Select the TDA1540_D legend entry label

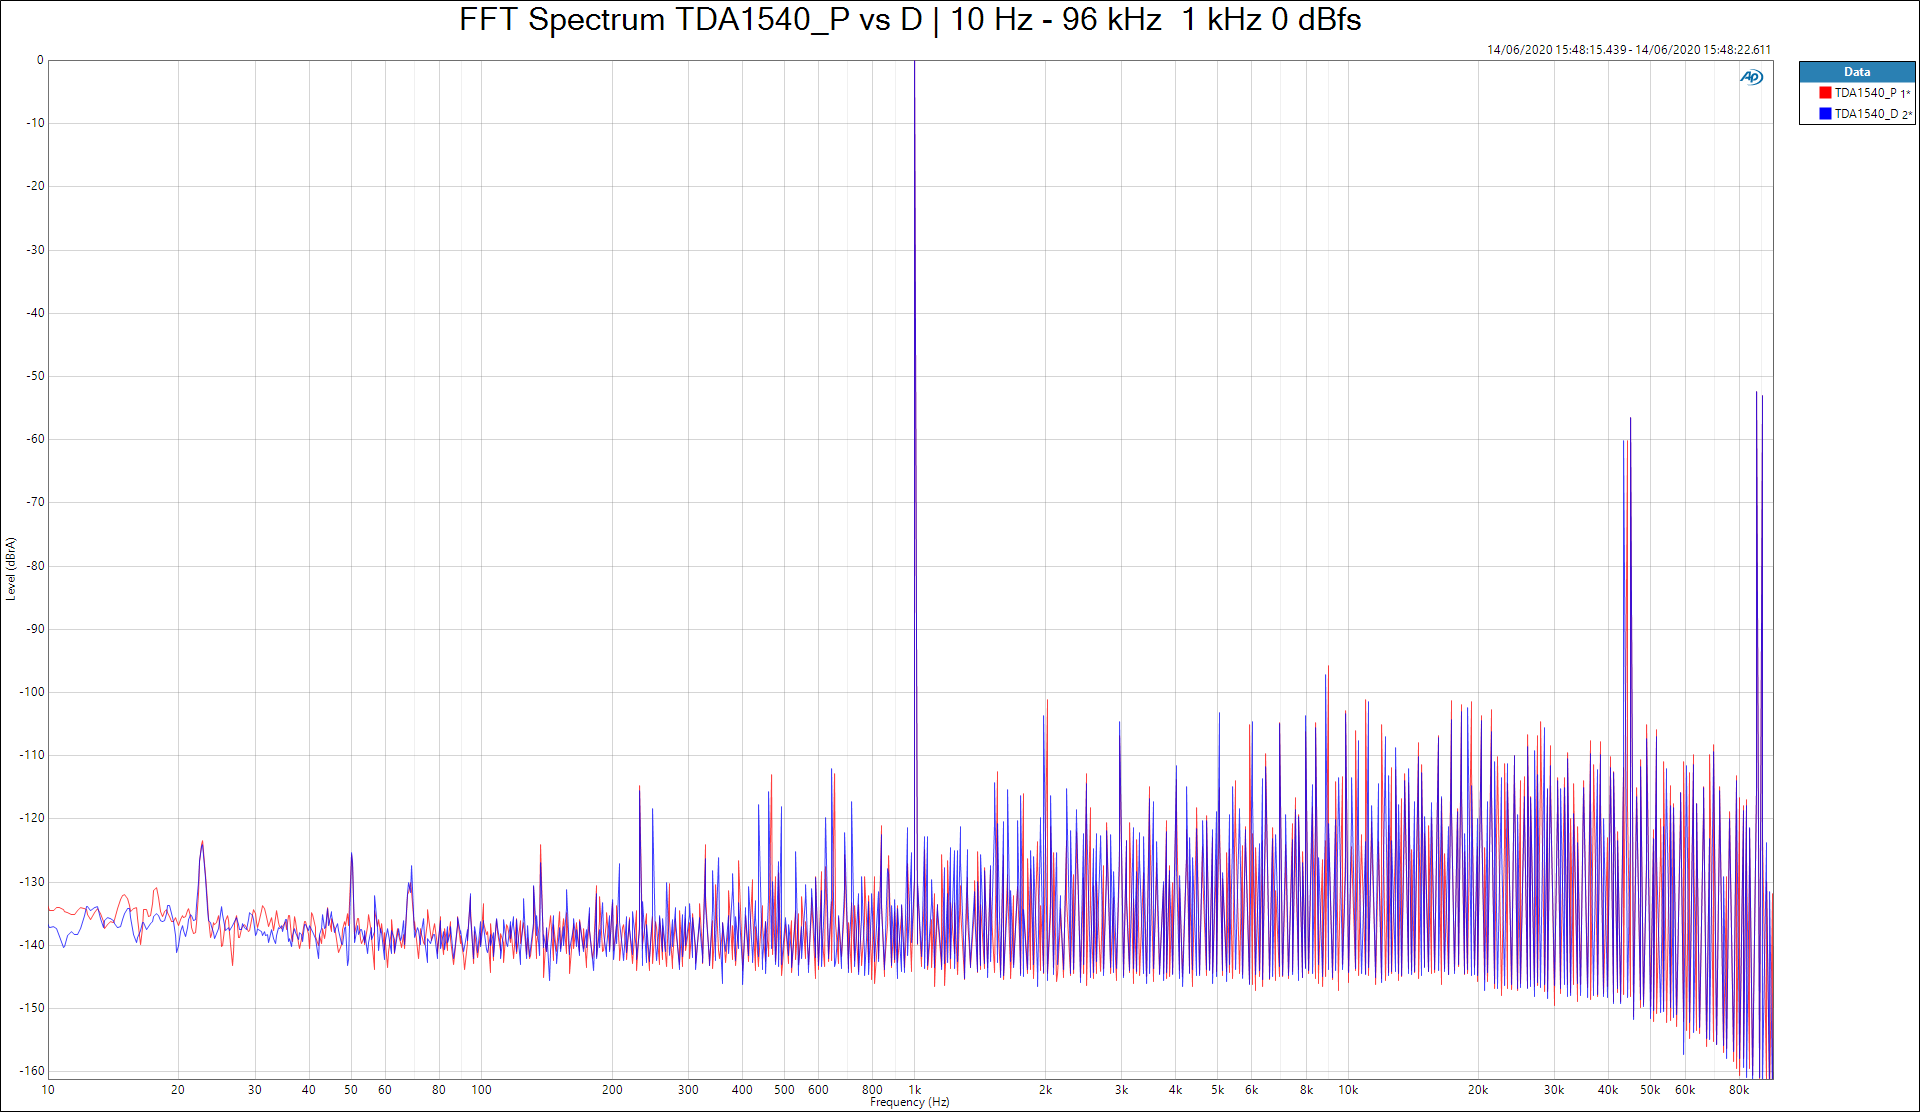click(x=1865, y=114)
